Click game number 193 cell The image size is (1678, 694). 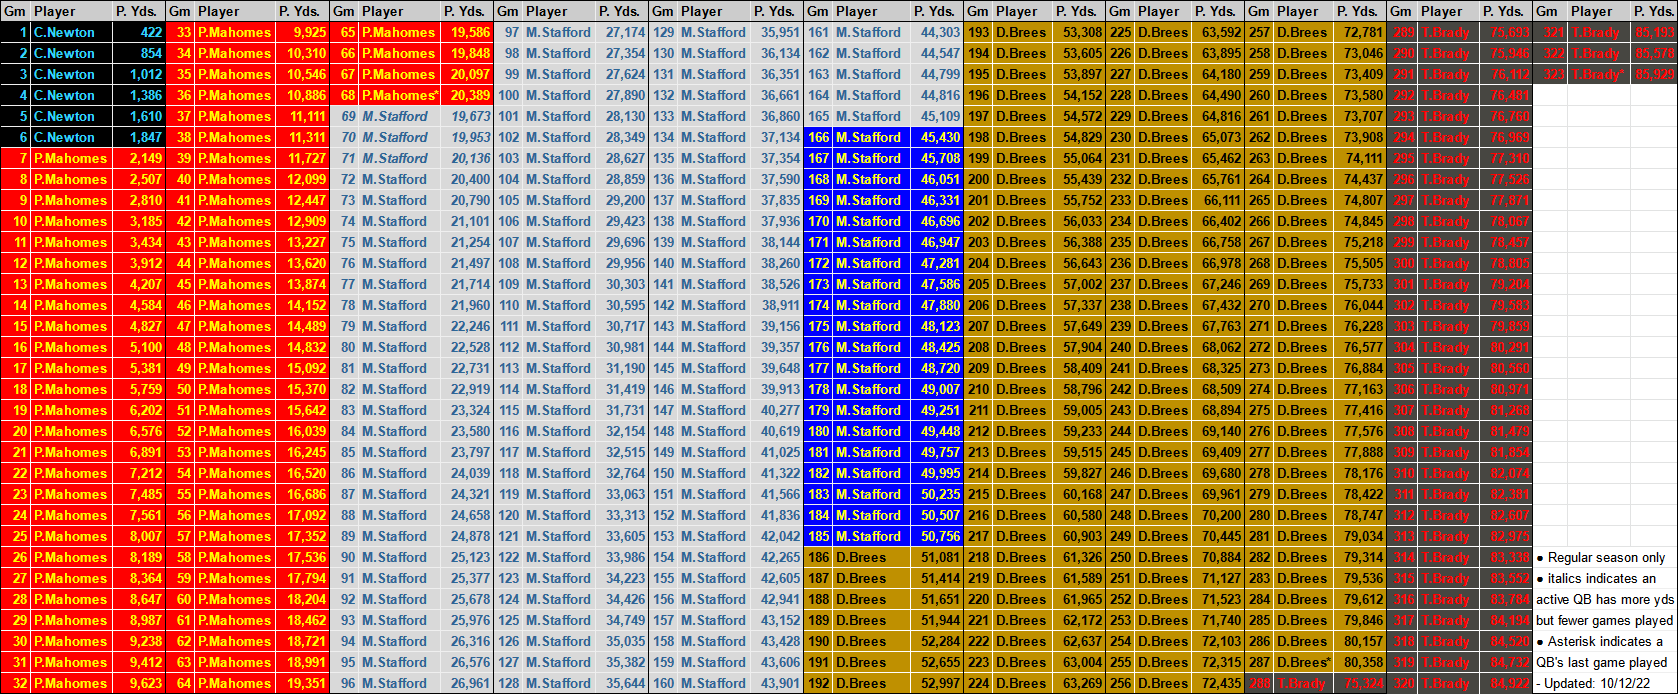(x=979, y=32)
